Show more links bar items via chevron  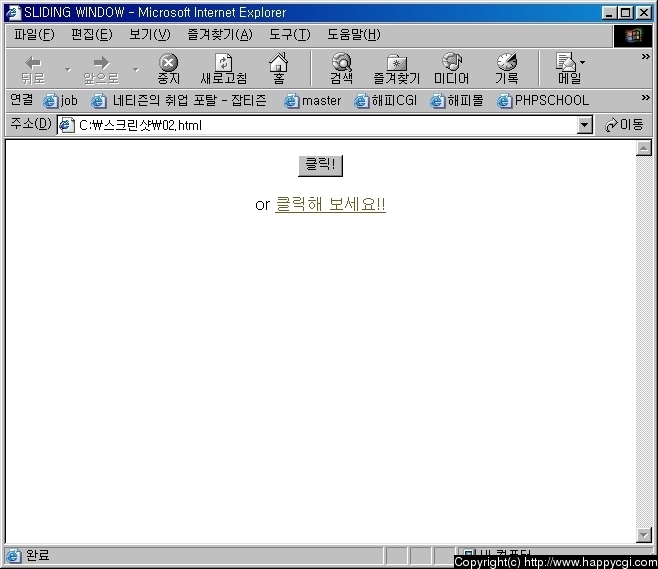tap(645, 97)
